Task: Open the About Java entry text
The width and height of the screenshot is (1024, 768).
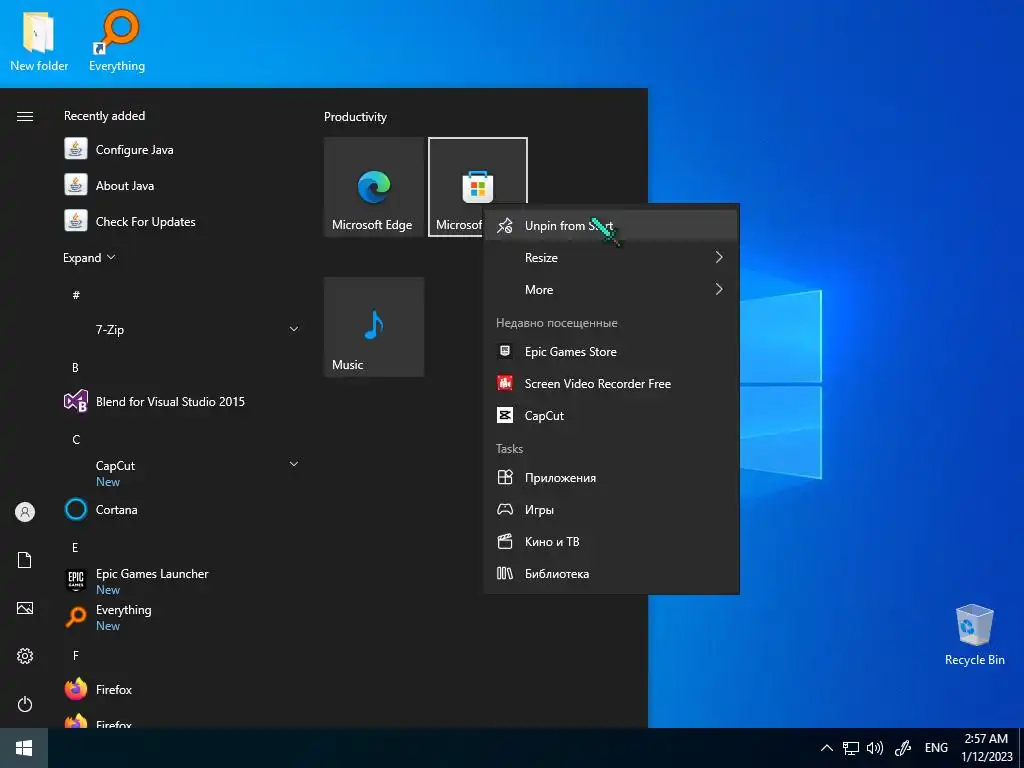Action: tap(125, 185)
